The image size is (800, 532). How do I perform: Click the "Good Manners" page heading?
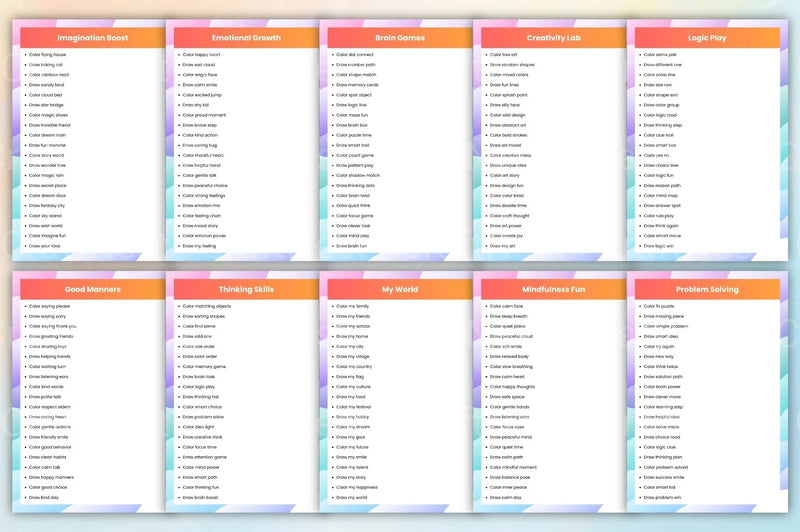point(92,289)
